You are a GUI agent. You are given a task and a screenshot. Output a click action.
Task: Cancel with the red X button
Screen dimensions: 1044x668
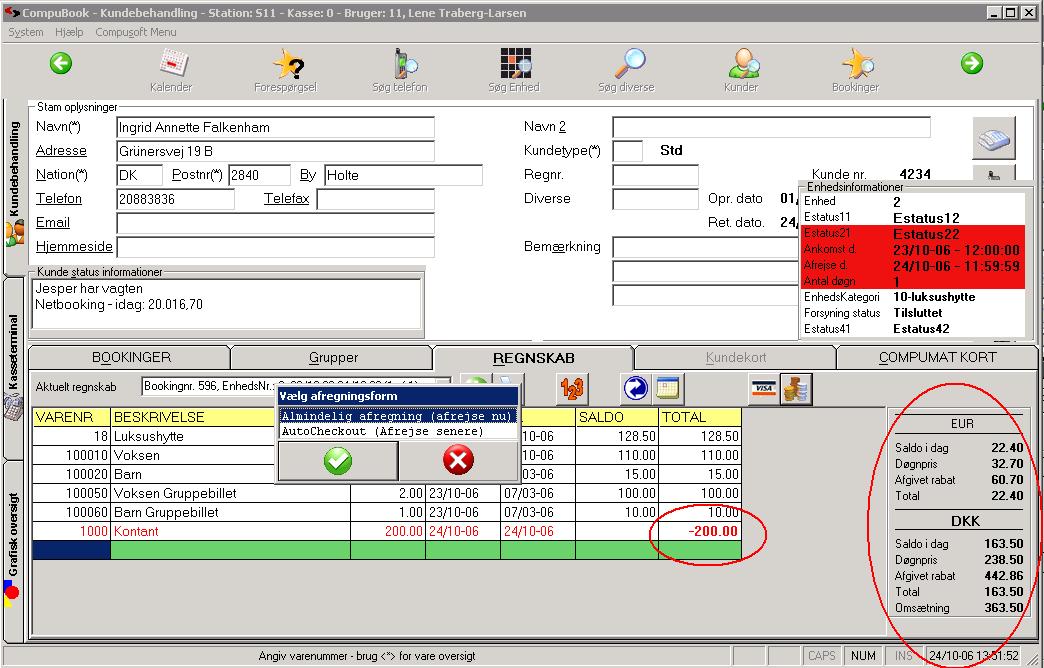click(x=458, y=460)
